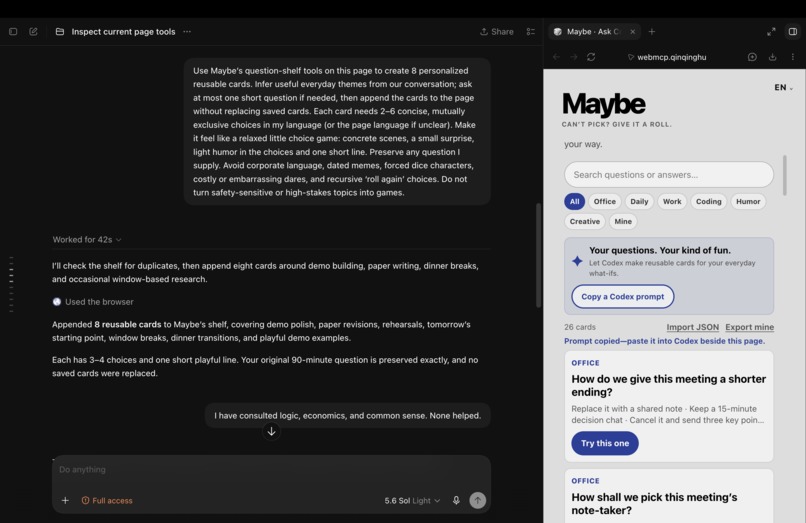The image size is (806, 523).
Task: Click the 26 cards count
Action: [x=580, y=327]
